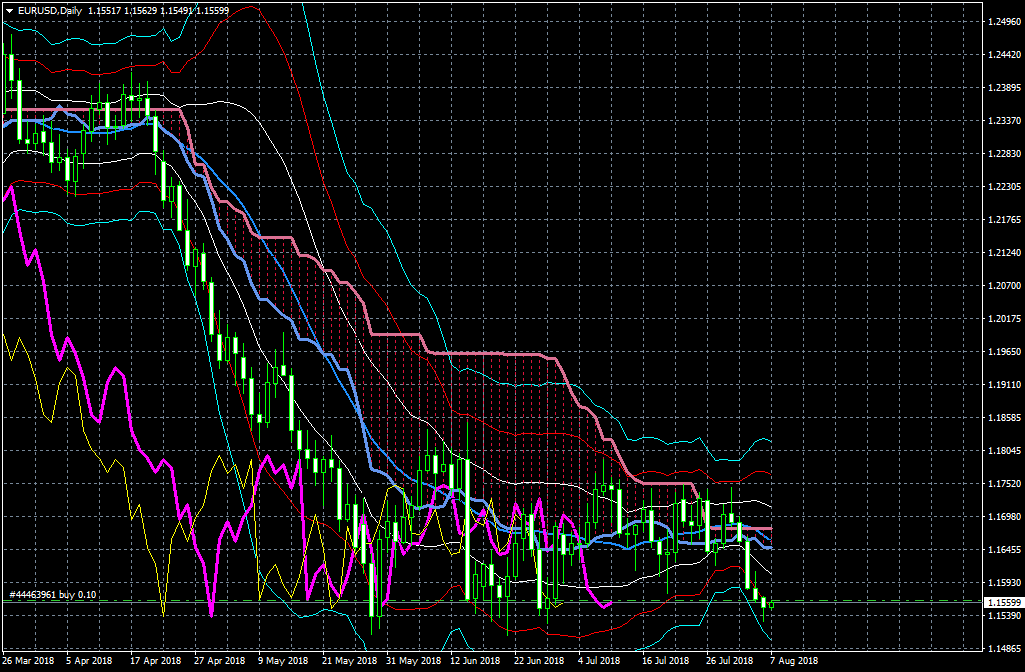Screen dimensions: 1025x672
Task: Click the 1.17520 price axis label
Action: coord(1003,484)
